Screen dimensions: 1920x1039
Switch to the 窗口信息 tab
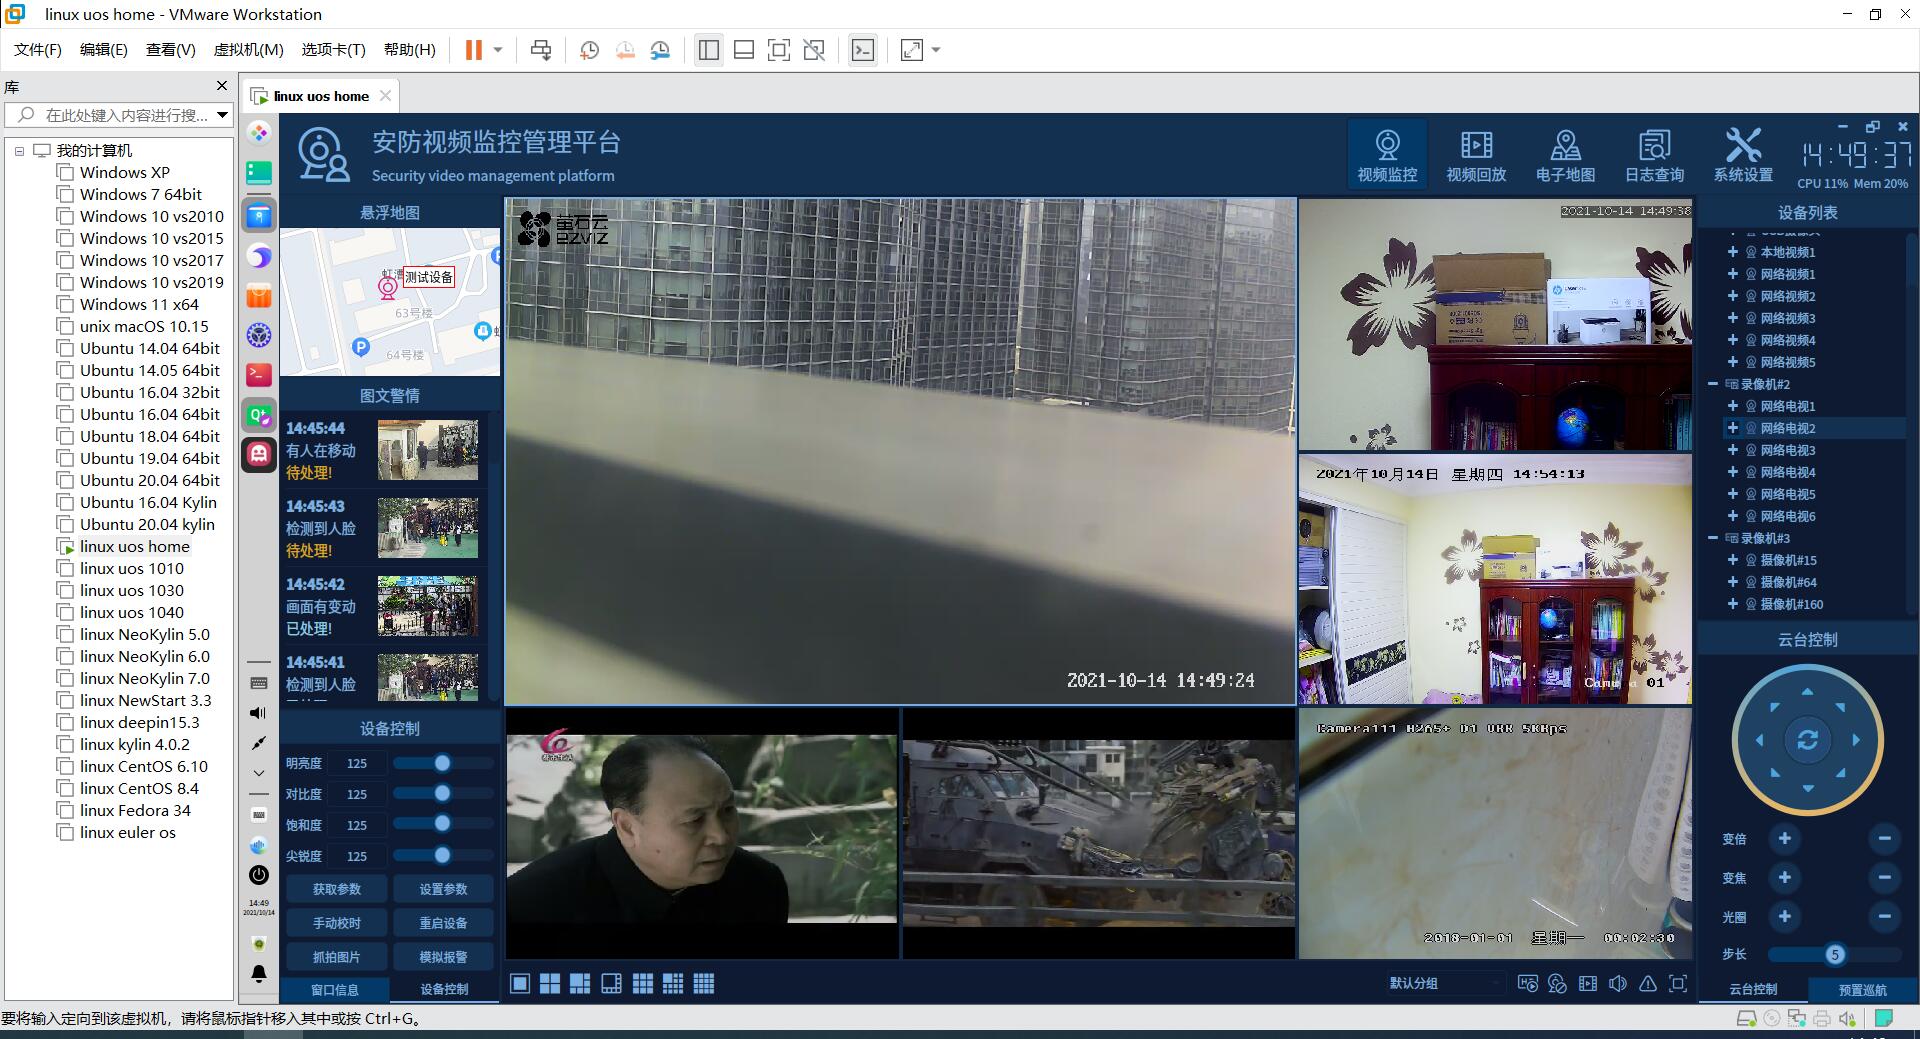[x=334, y=990]
